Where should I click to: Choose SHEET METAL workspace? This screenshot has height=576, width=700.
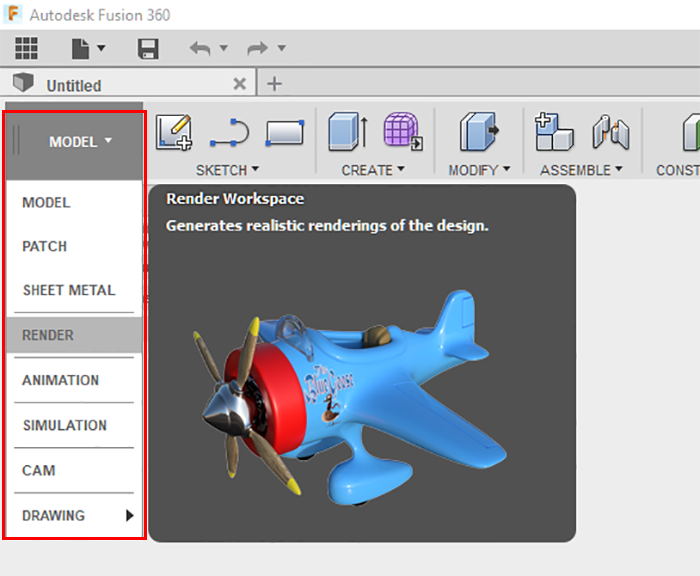click(x=75, y=290)
